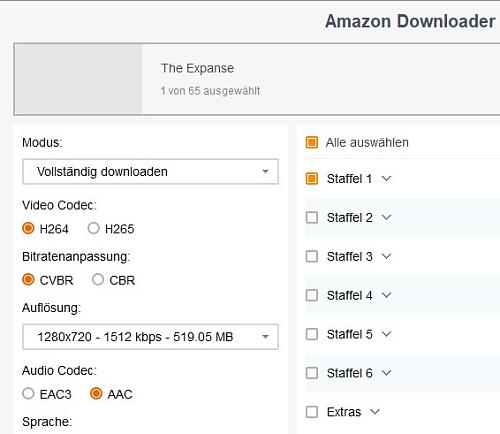Select the AAC audio codec
The width and height of the screenshot is (500, 434).
coord(96,394)
